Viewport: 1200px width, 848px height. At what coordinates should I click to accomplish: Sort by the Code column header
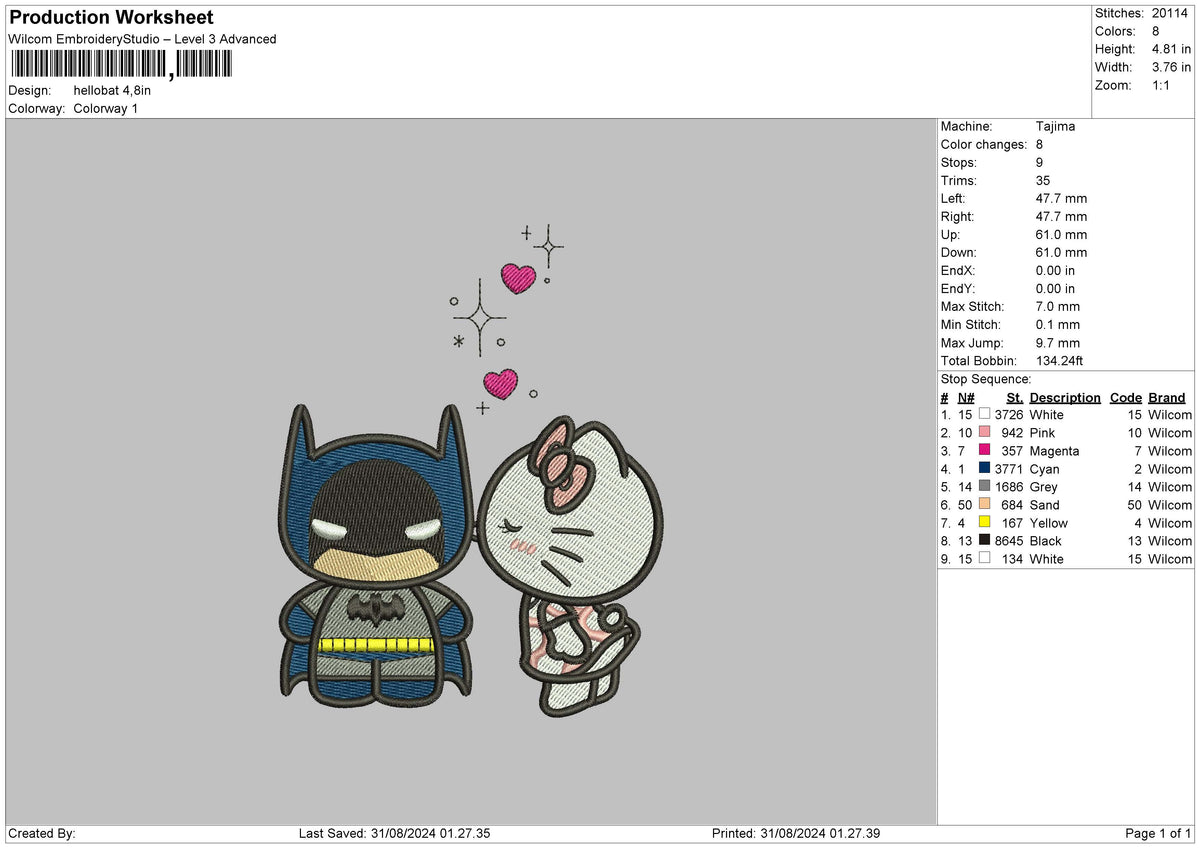point(1125,397)
